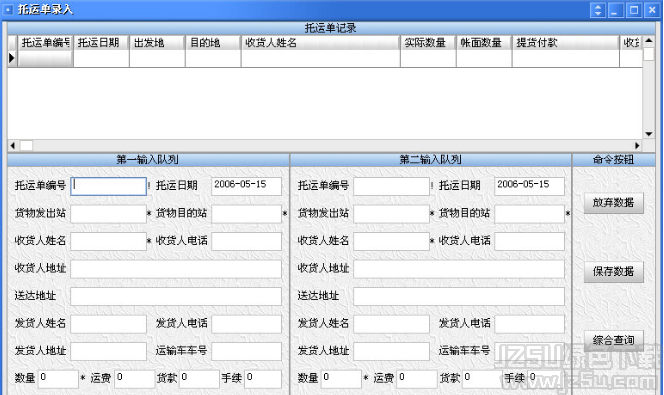The height and width of the screenshot is (395, 664).
Task: Click first queue 发货人姓名 field
Action: click(108, 324)
